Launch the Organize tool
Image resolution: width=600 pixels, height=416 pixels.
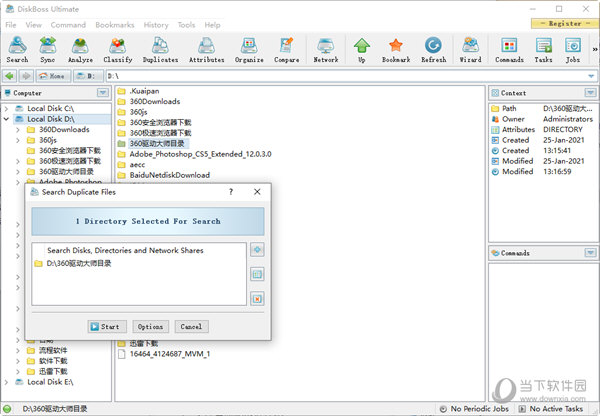click(249, 50)
